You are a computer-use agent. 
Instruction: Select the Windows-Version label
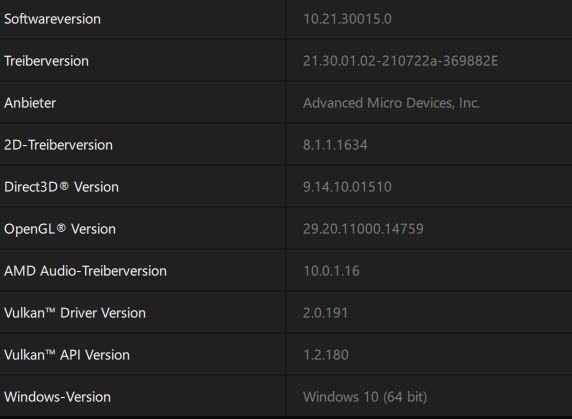click(x=57, y=397)
